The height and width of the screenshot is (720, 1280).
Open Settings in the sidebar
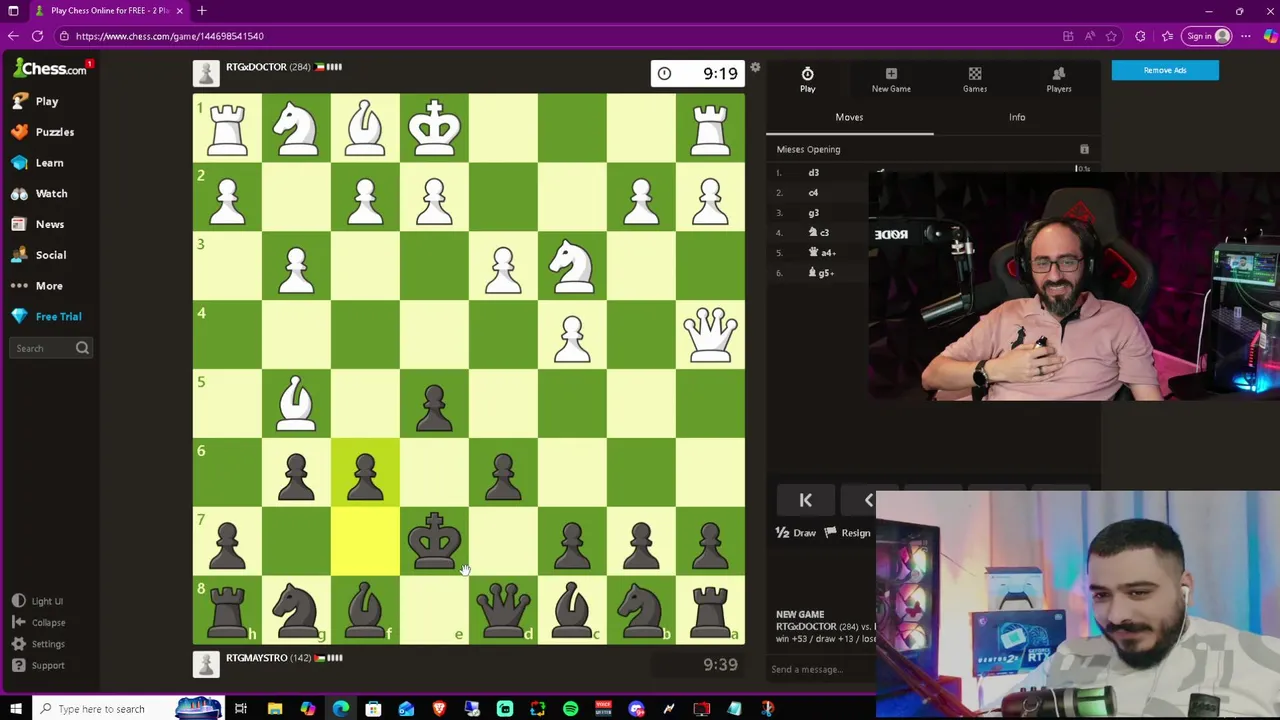point(39,644)
